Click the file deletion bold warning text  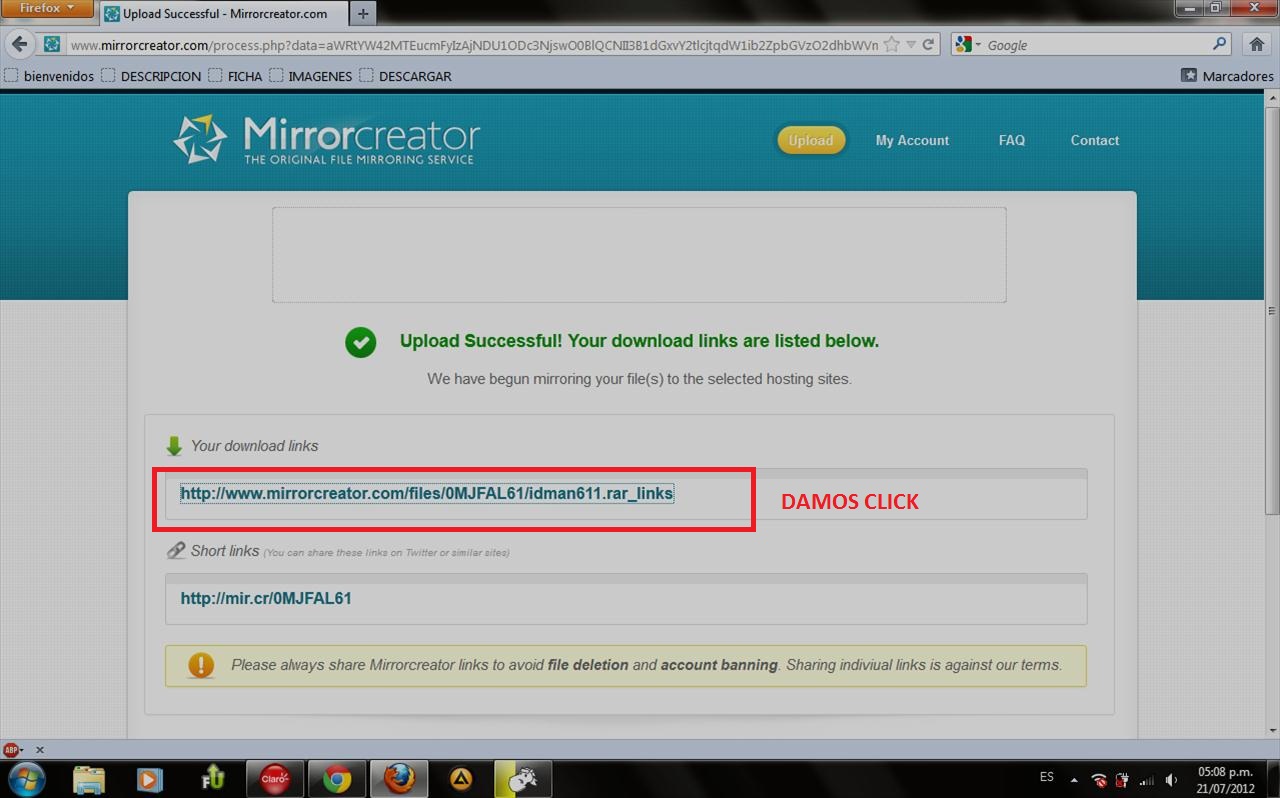point(588,664)
